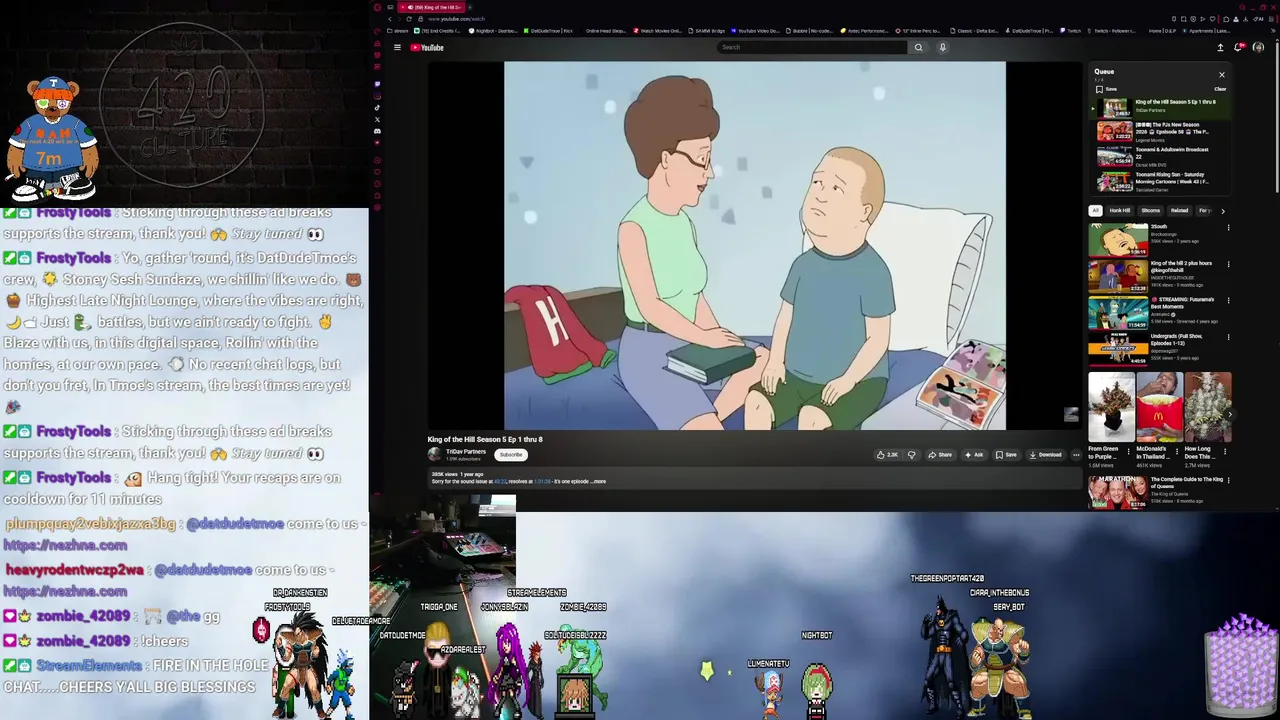Jump to the 40:22 timestamp link
This screenshot has height=720, width=1280.
pos(500,481)
